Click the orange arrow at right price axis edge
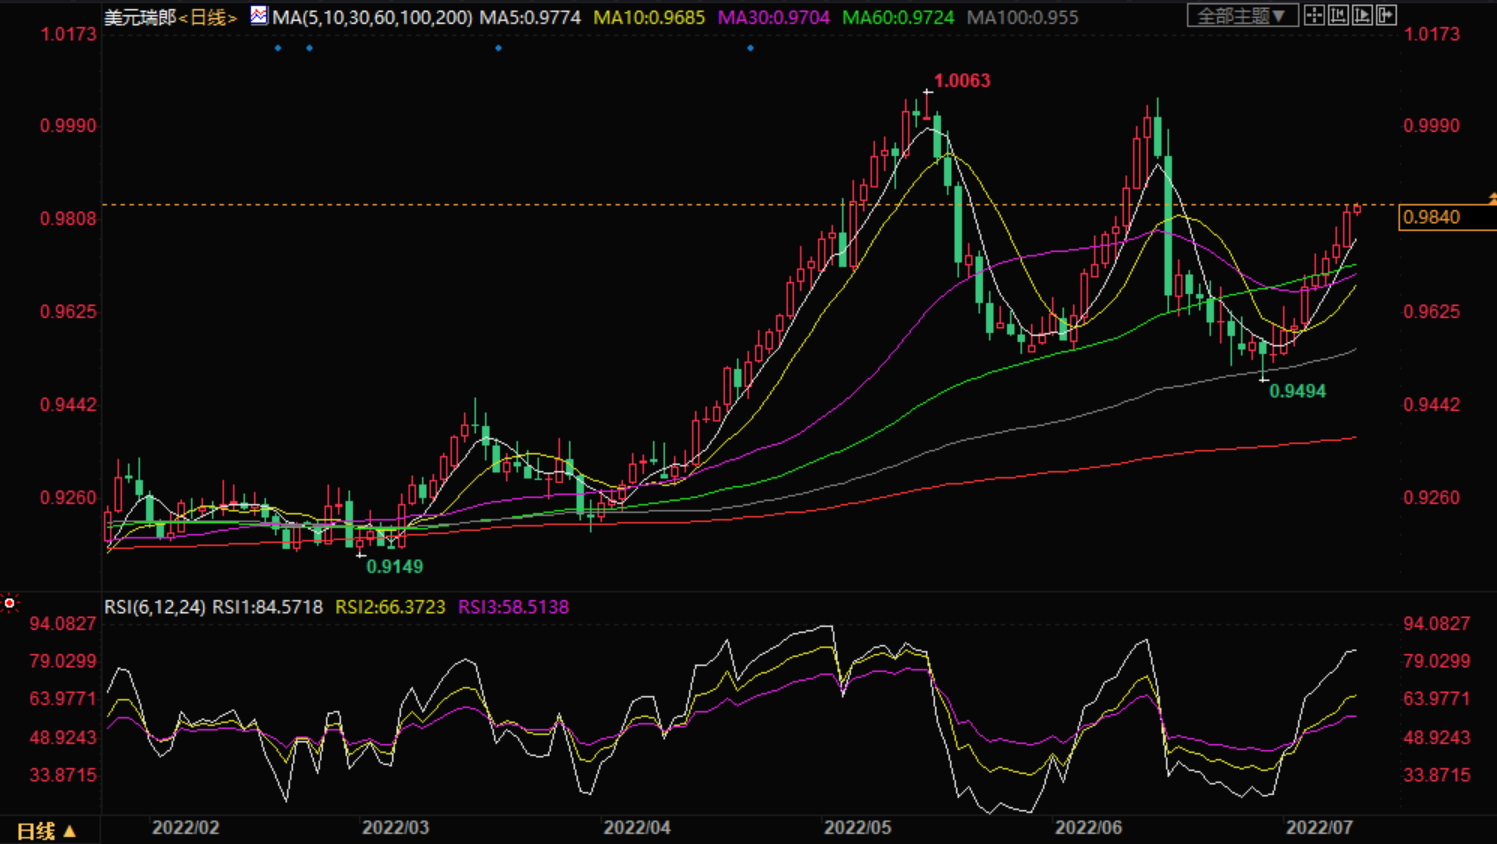1497x844 pixels. tap(1492, 199)
